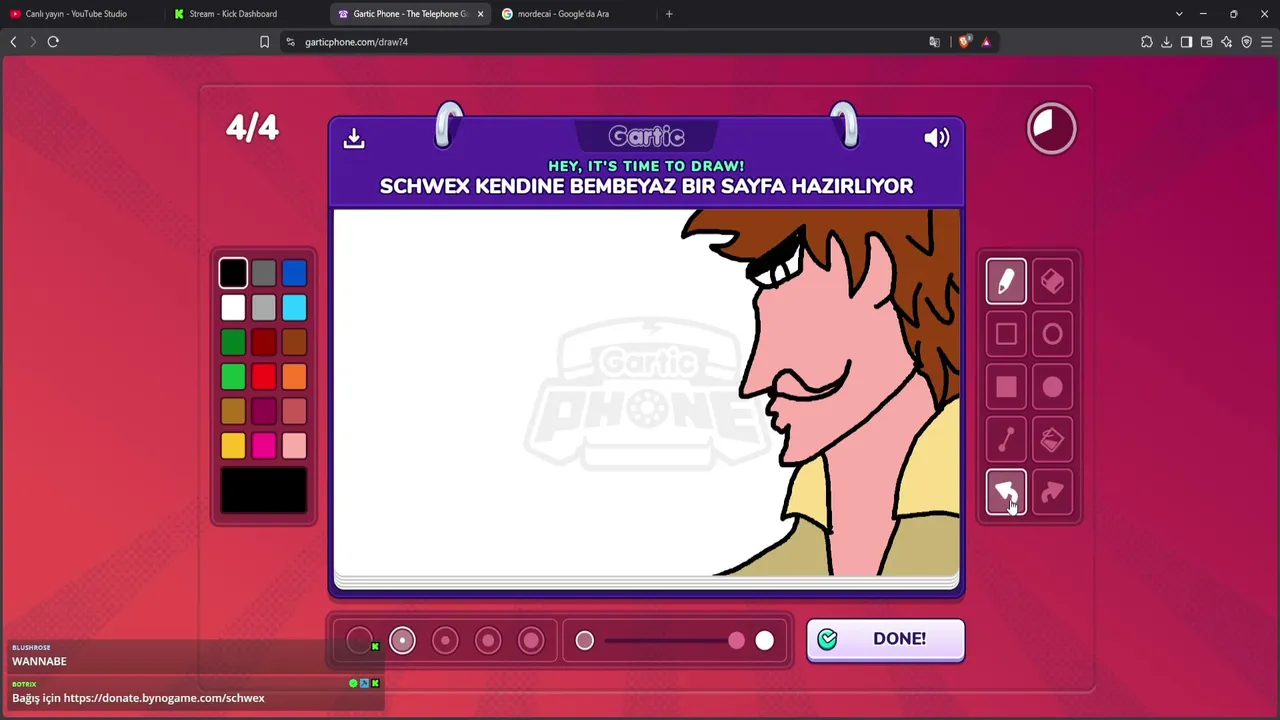The height and width of the screenshot is (720, 1280).
Task: Pick the light gray color swatch
Action: (x=264, y=308)
